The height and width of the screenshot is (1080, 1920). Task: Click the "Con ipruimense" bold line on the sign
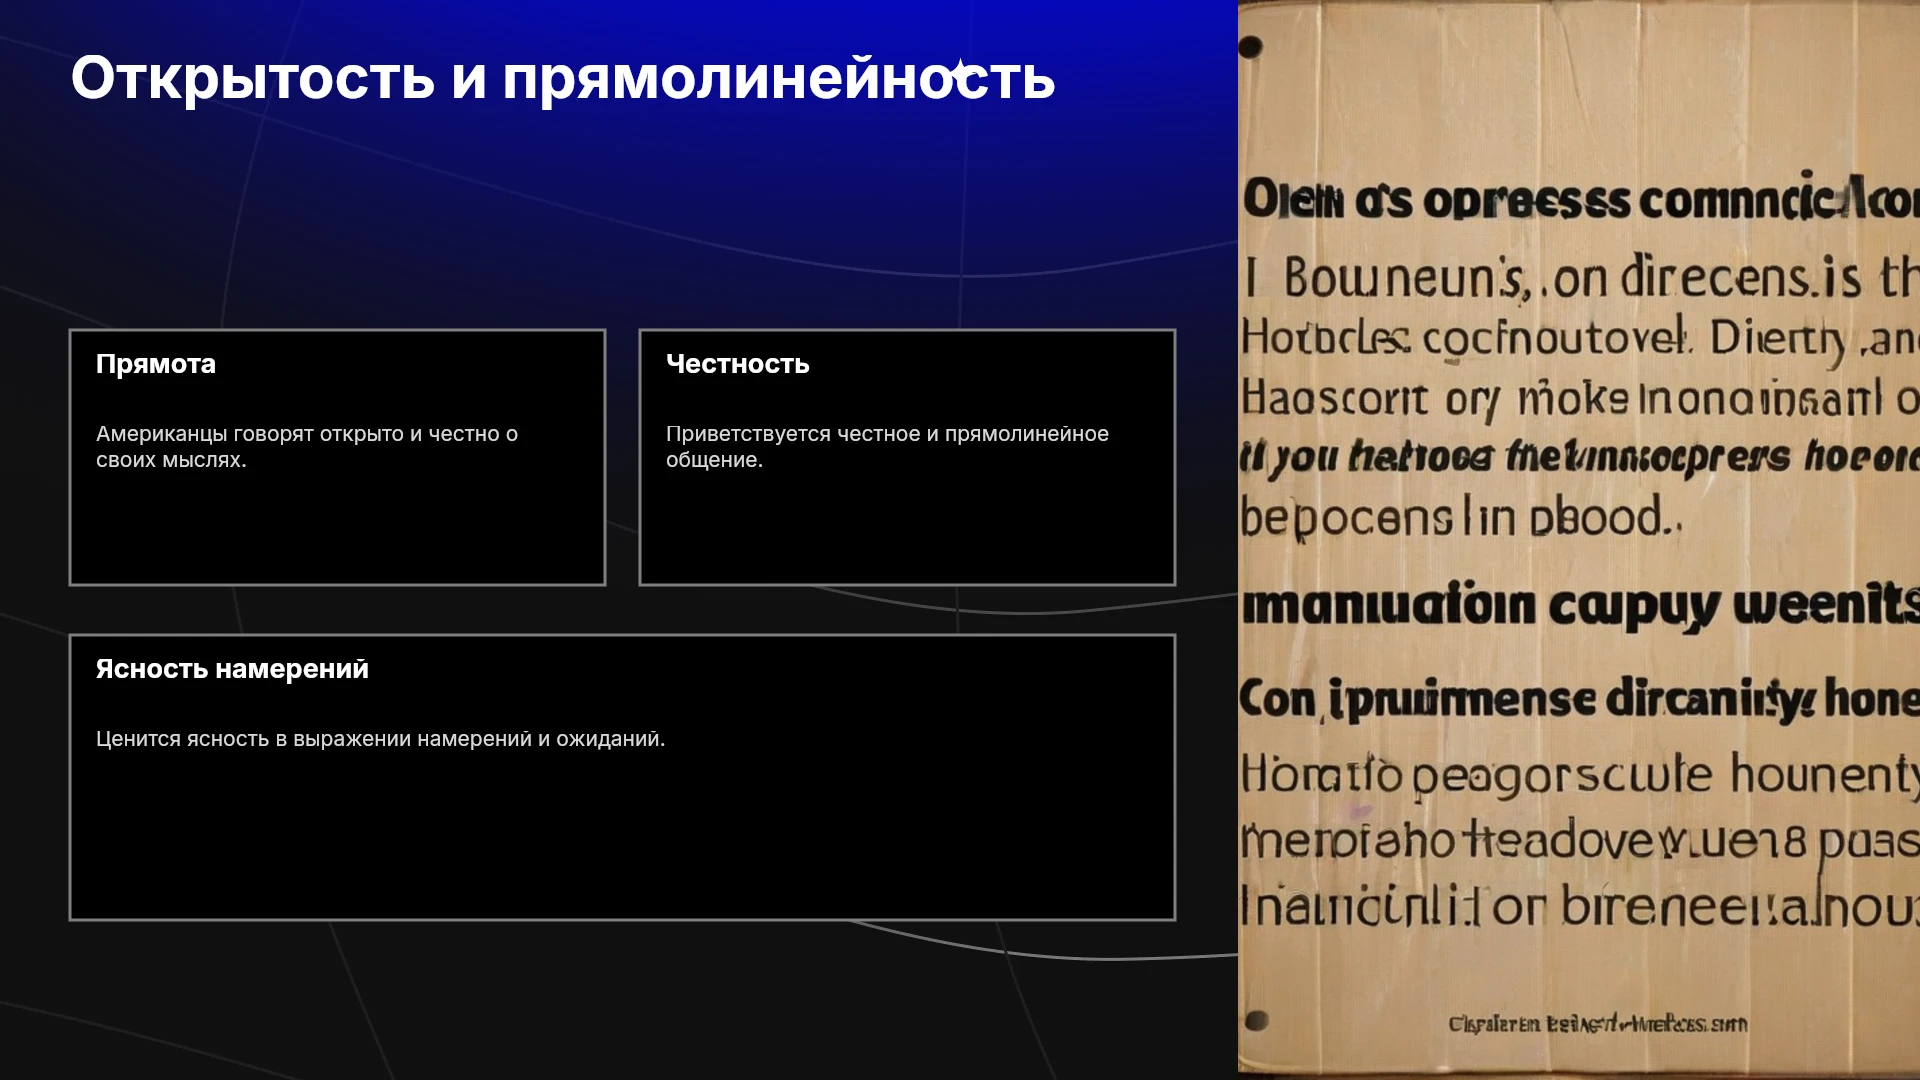point(1580,698)
